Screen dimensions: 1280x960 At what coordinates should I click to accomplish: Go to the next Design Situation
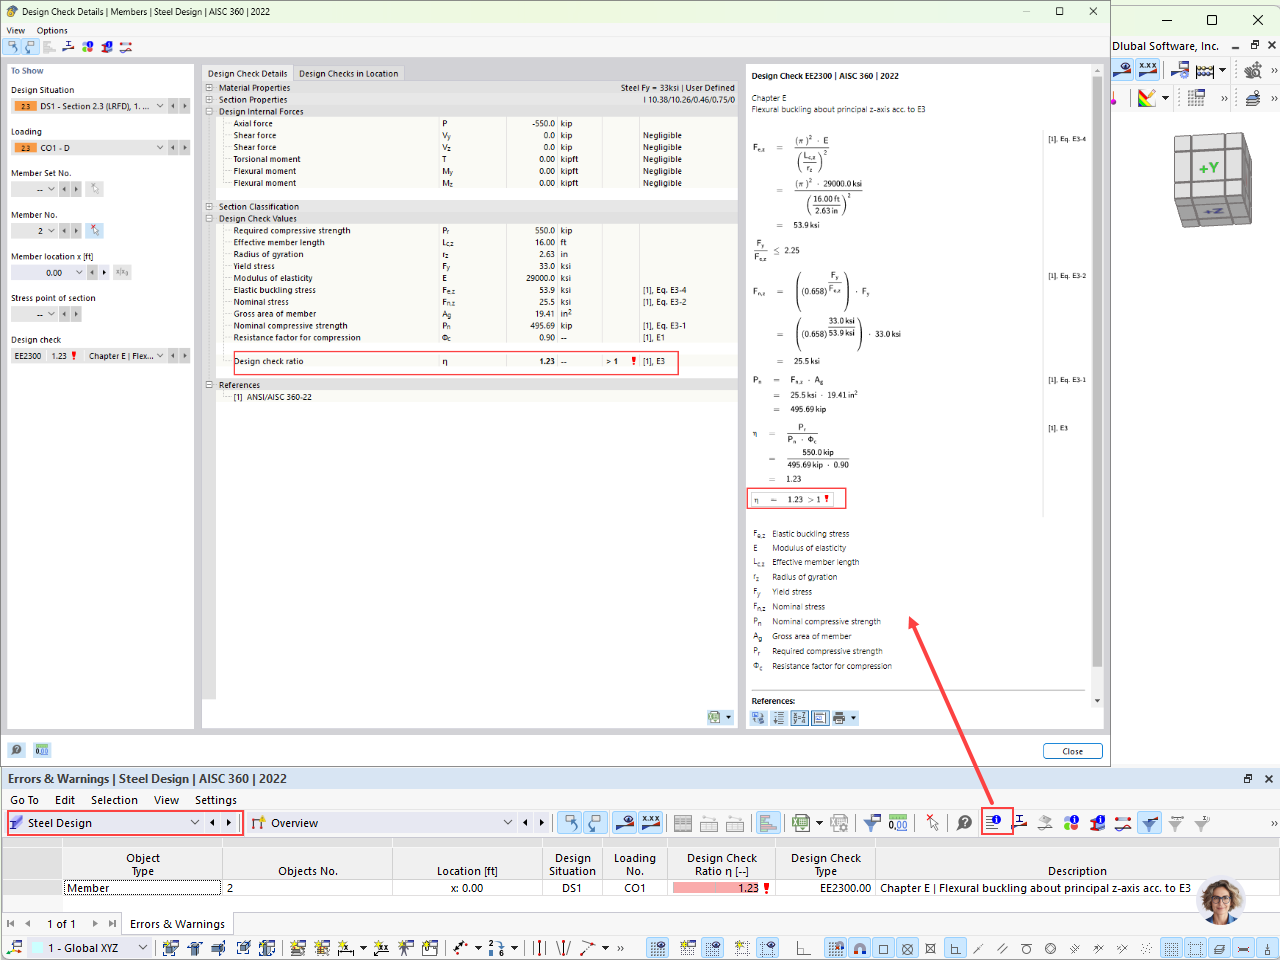[185, 106]
